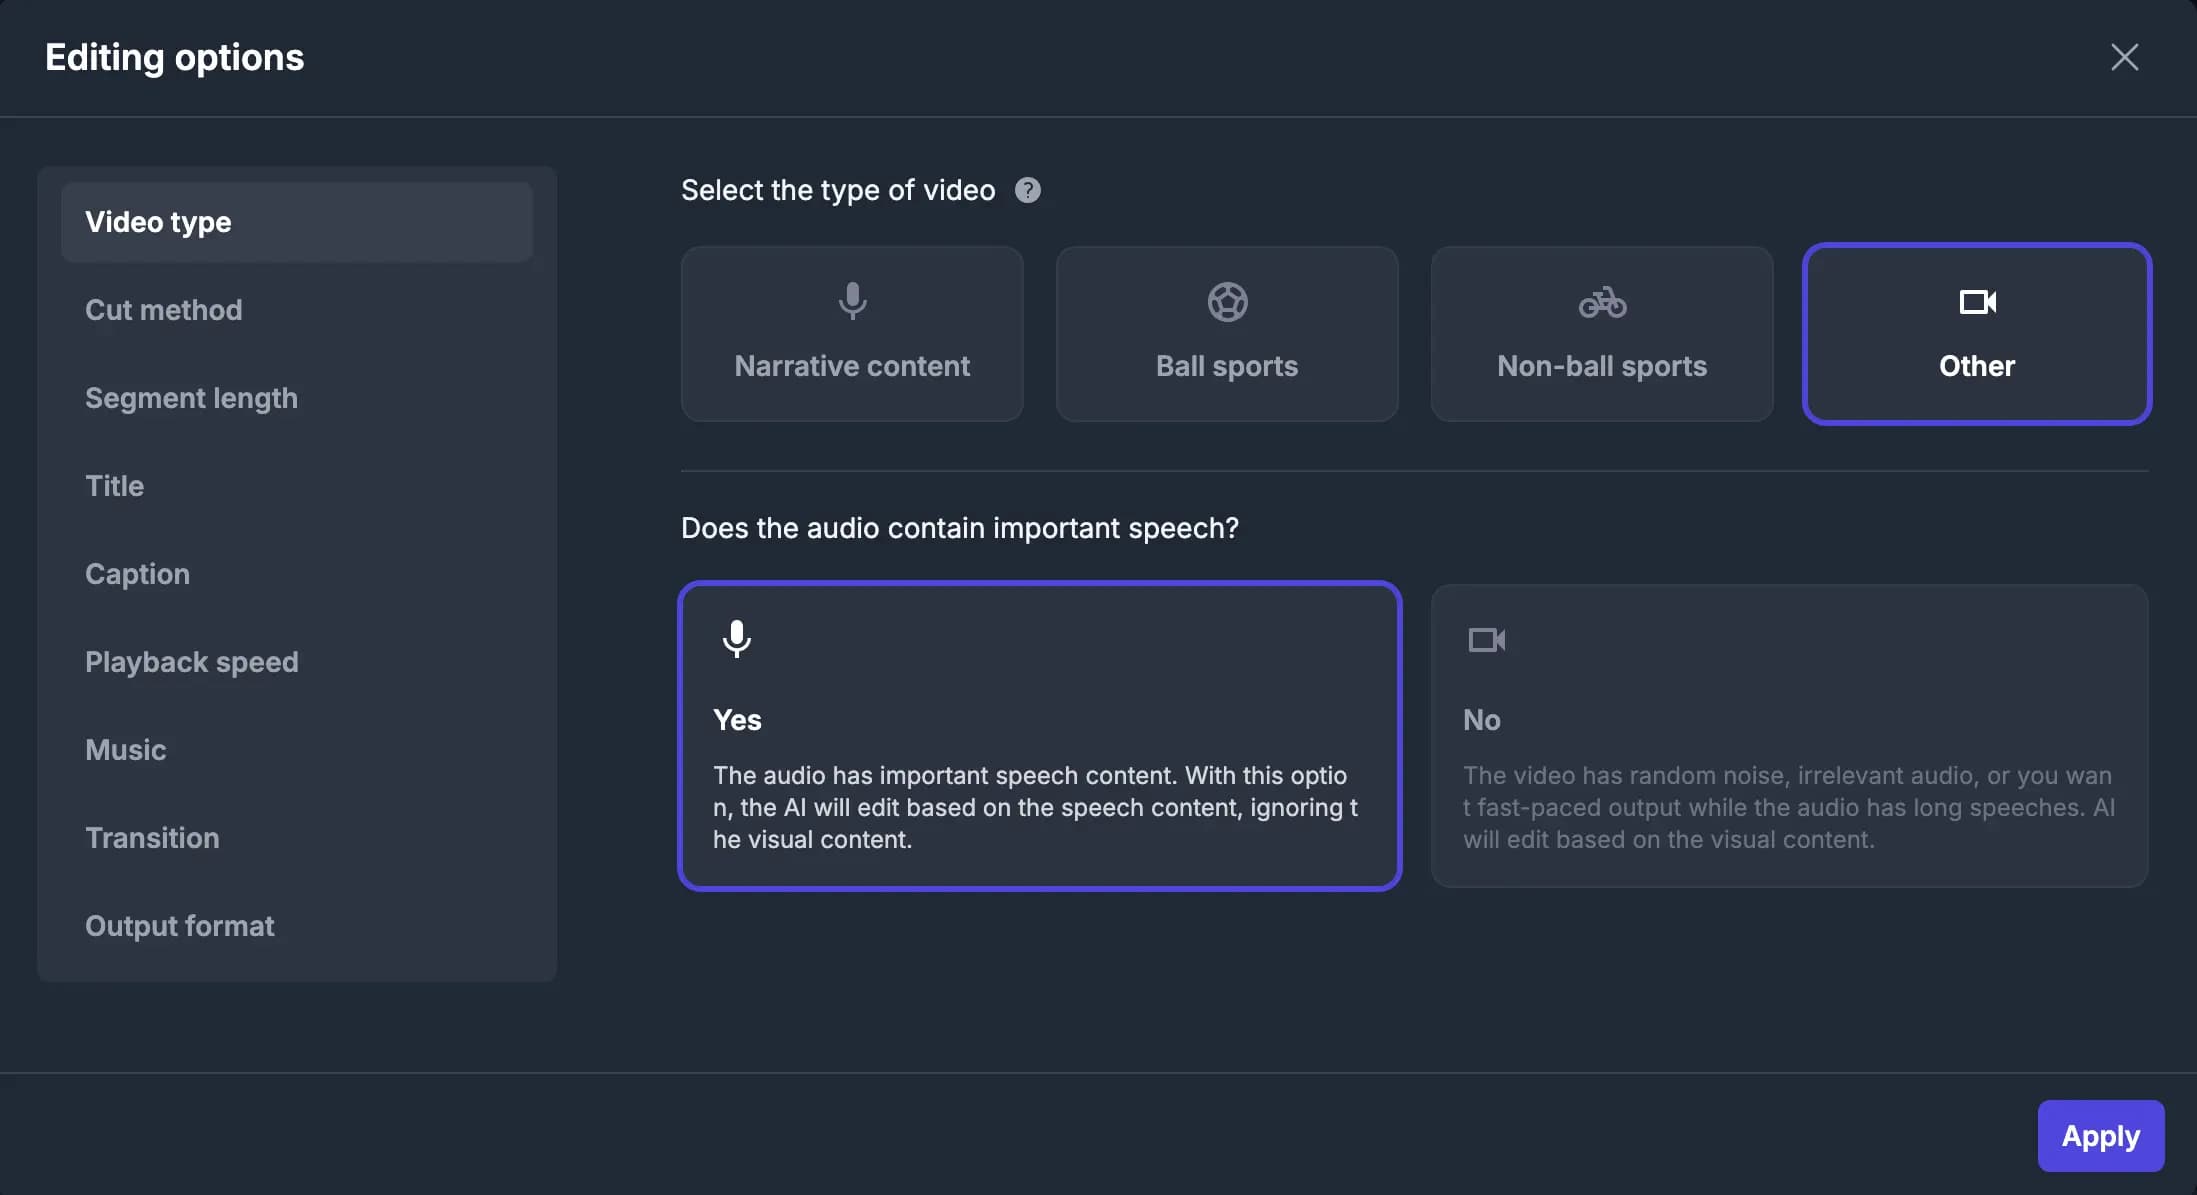
Task: Click the camera icon in the No card
Action: (1487, 640)
